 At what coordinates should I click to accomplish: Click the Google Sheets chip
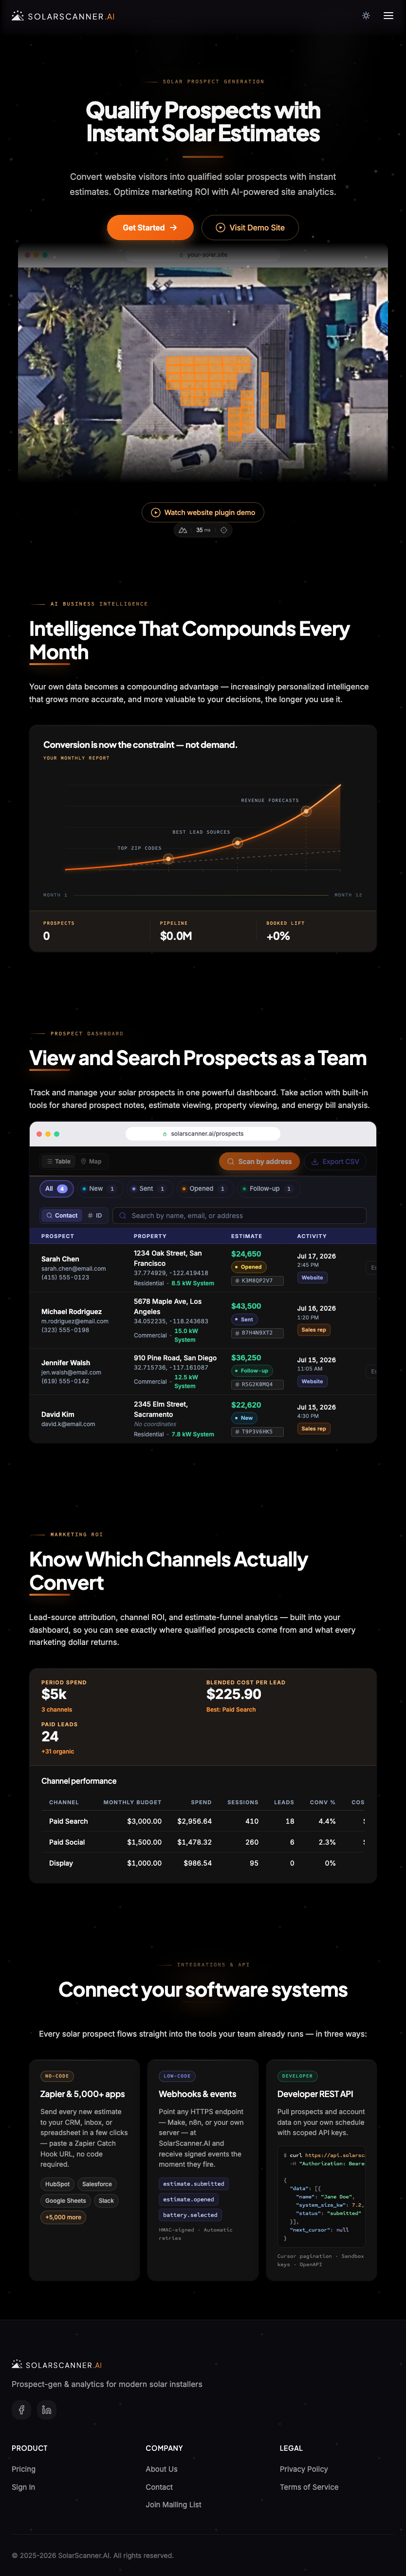point(65,2200)
